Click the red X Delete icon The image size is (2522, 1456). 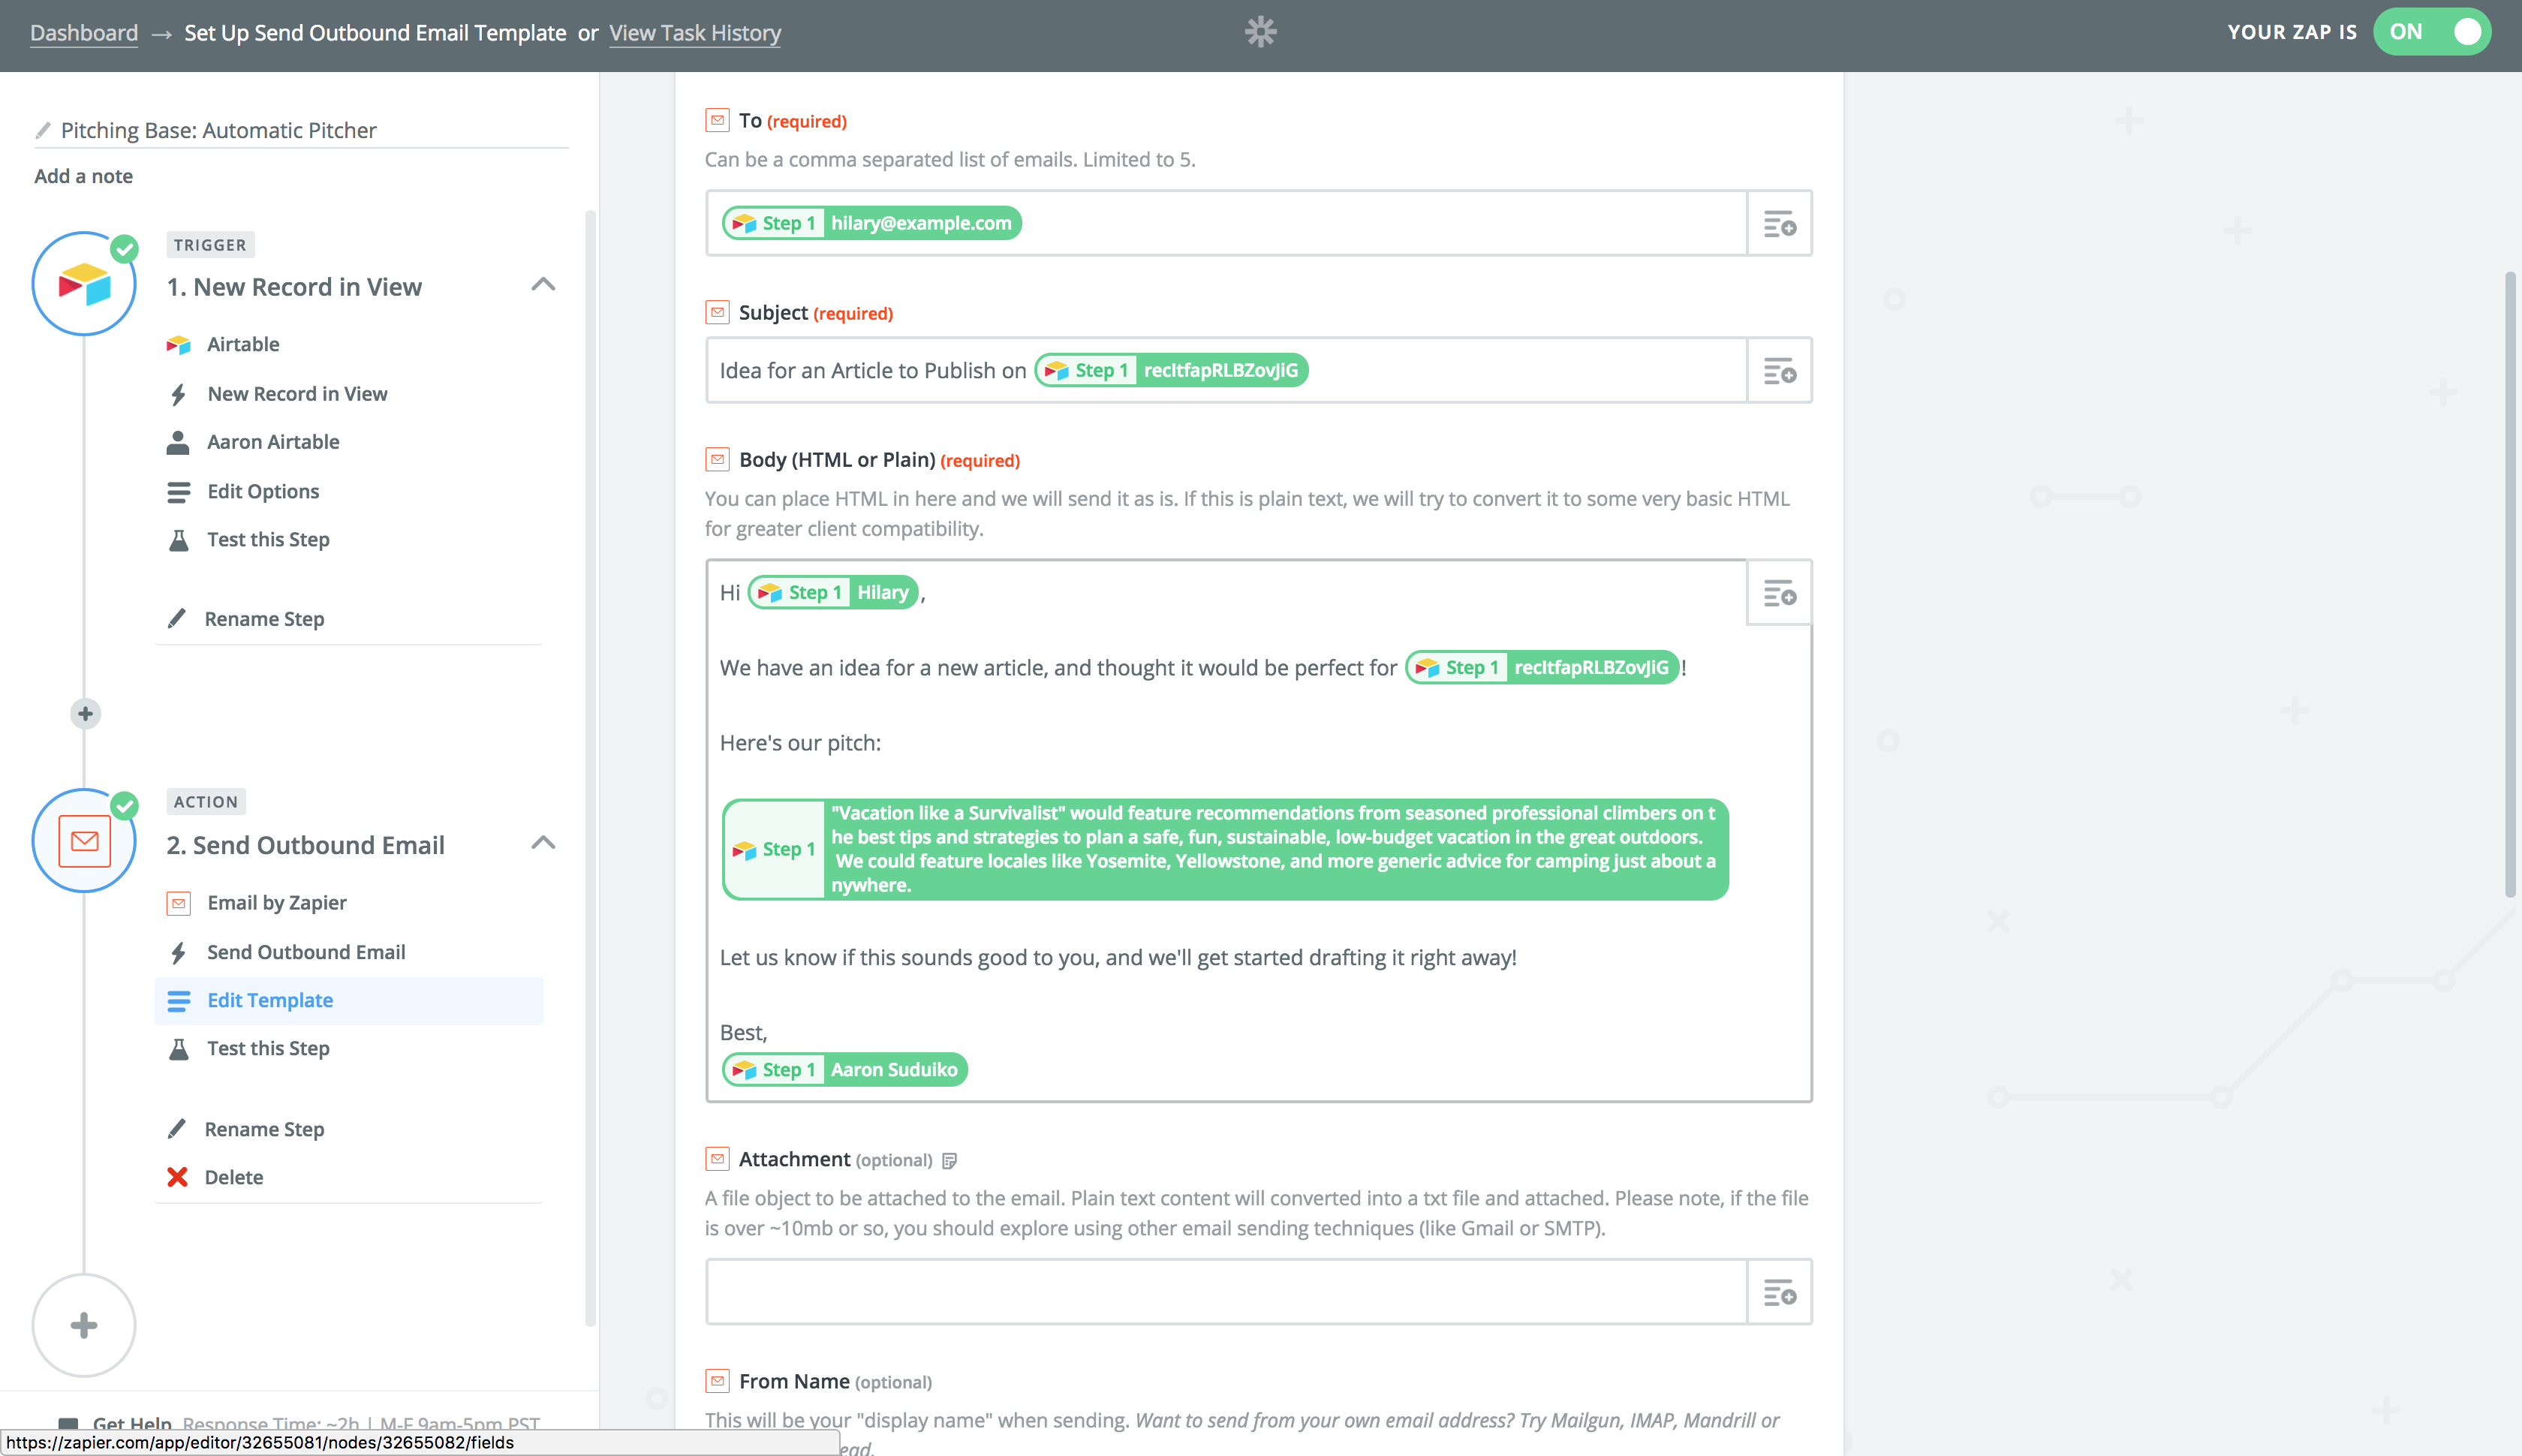178,1177
